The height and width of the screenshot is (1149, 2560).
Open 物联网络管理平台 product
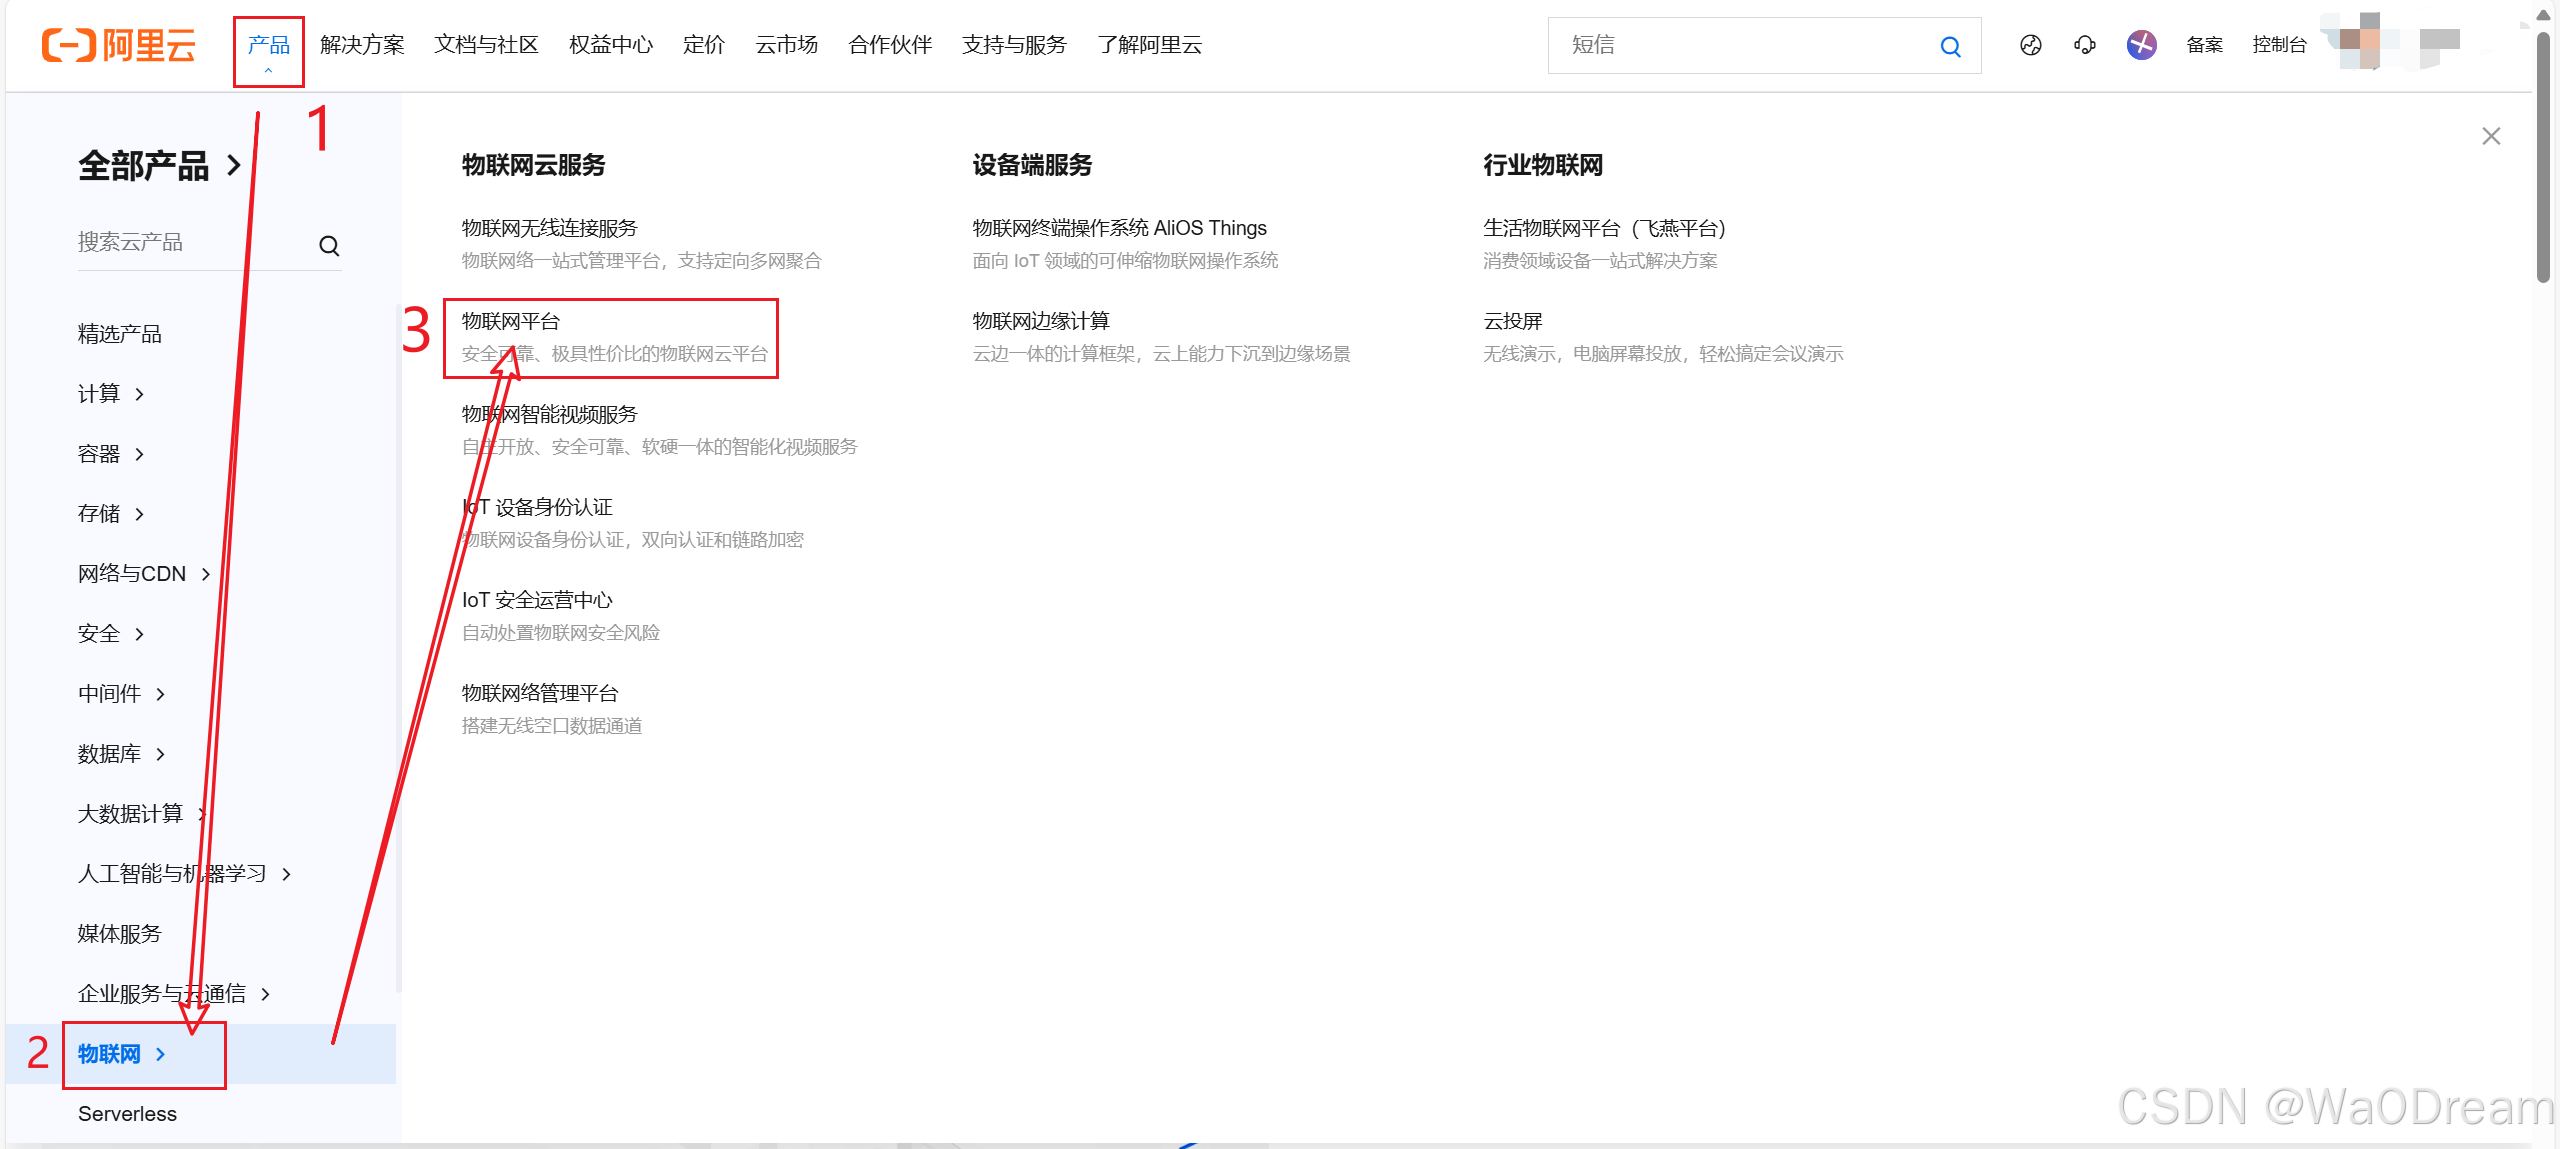point(540,693)
